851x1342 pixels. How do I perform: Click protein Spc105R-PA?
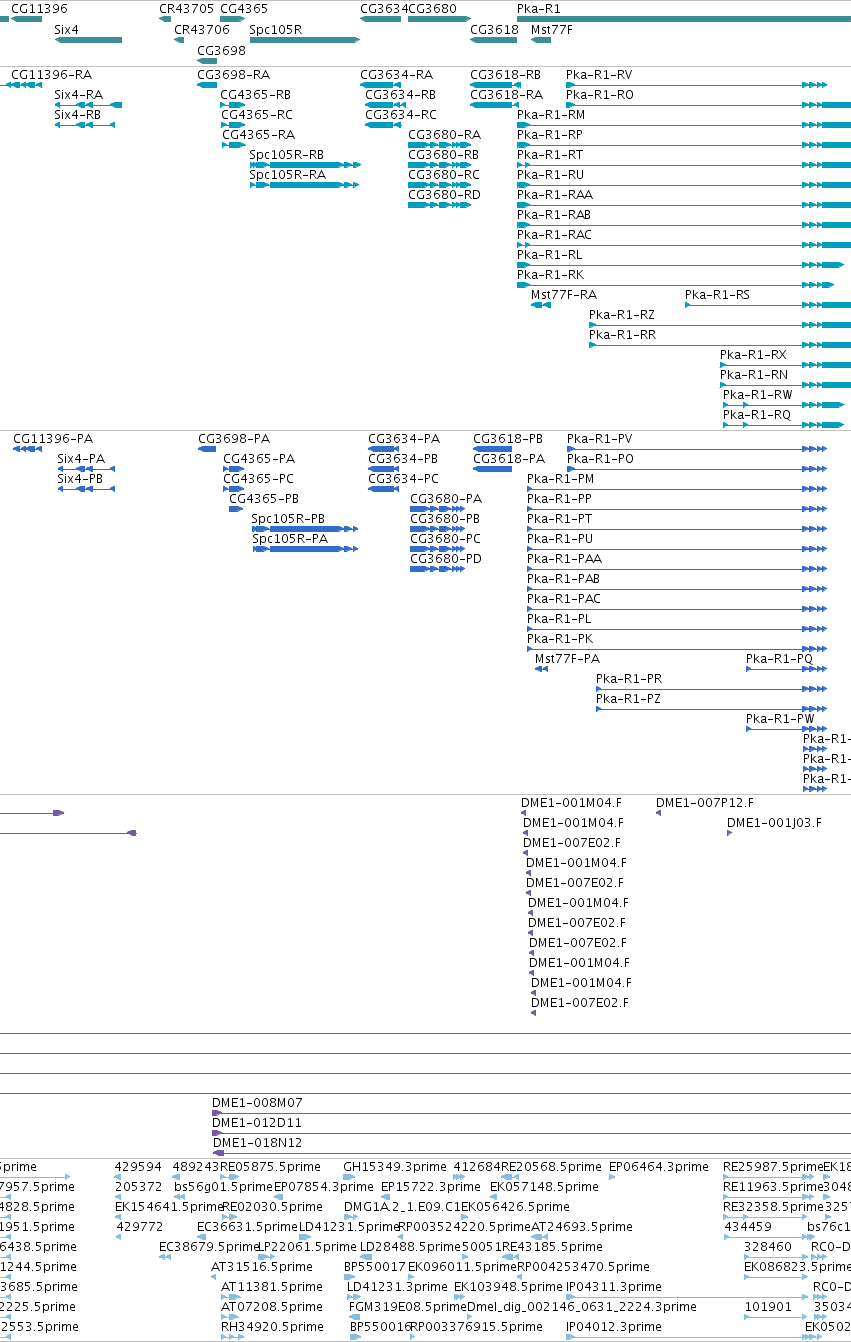[290, 539]
